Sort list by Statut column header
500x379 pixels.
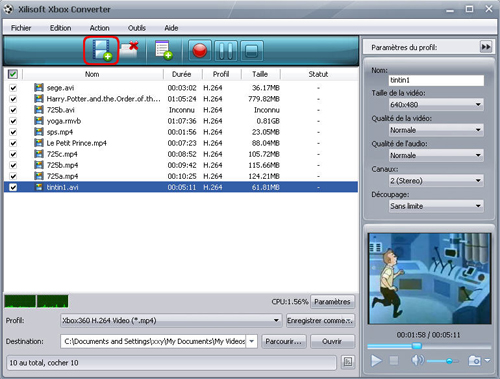click(318, 74)
